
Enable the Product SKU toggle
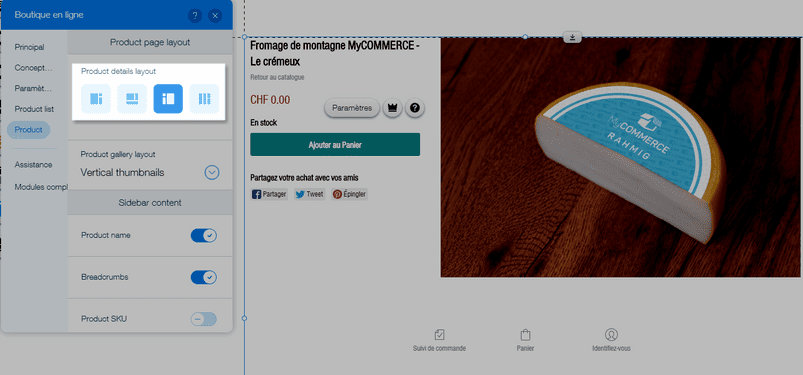point(204,319)
